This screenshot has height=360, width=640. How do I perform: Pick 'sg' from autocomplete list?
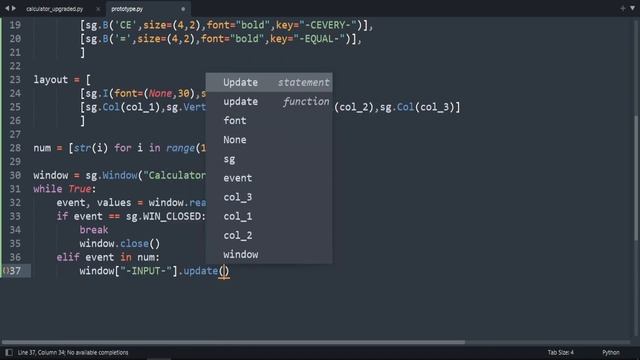point(269,159)
